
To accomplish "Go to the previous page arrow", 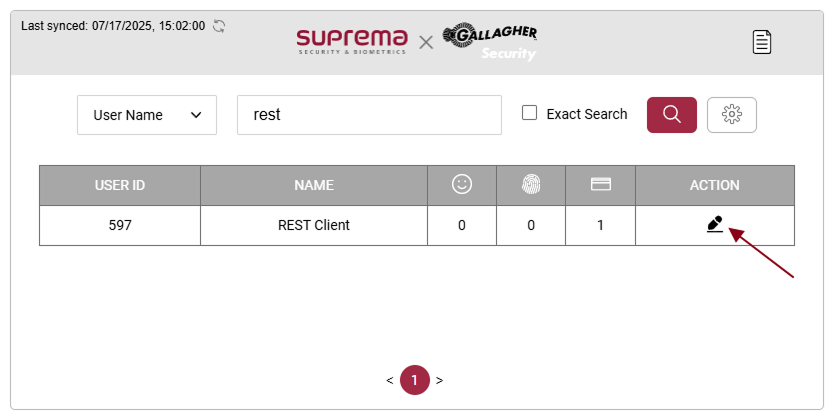I will [x=390, y=380].
